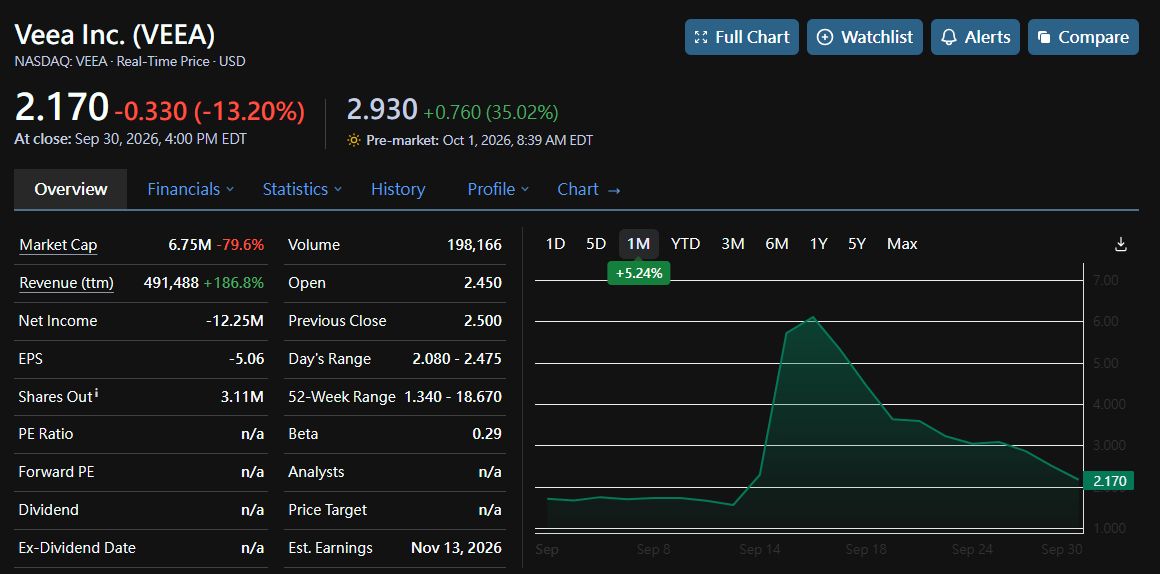Viewport: 1160px width, 574px height.
Task: Open the Market Cap link
Action: [58, 245]
